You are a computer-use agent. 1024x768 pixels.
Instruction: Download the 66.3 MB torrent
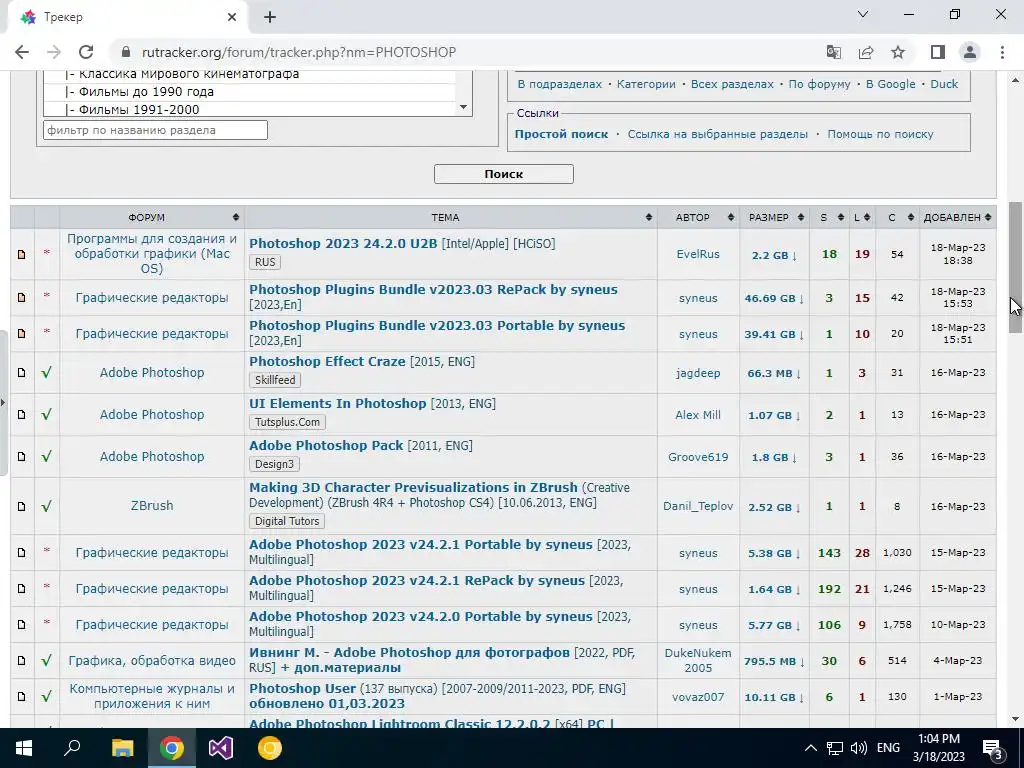point(774,374)
